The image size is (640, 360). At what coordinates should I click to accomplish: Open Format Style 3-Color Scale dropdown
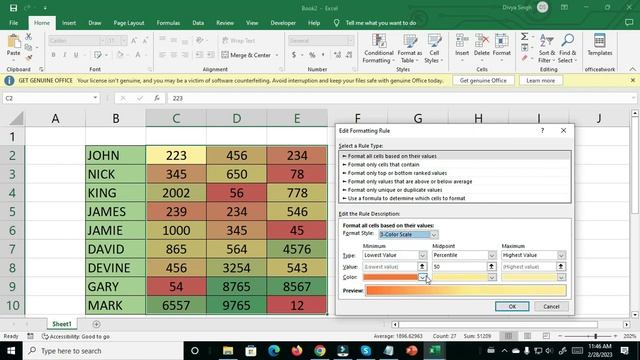pyautogui.click(x=434, y=235)
